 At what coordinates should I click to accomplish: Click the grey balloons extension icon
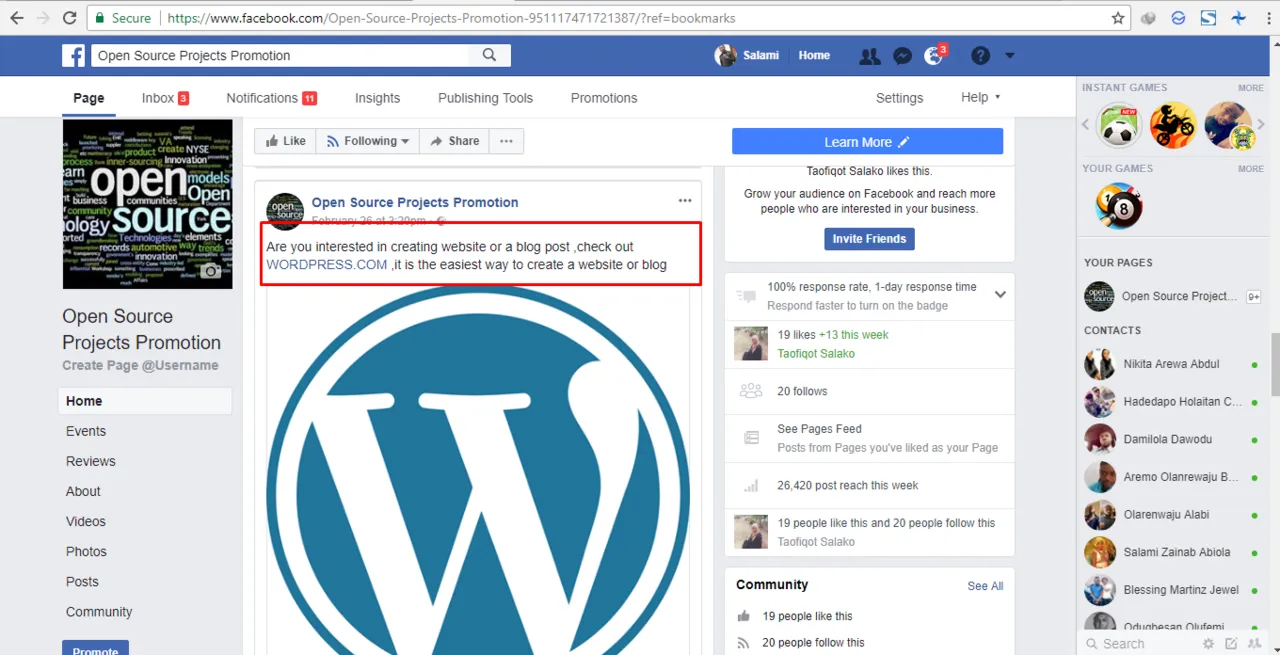point(1149,18)
